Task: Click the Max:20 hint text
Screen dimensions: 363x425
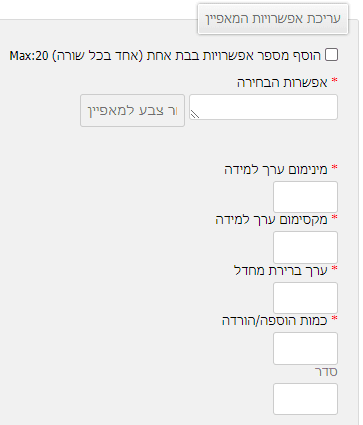Action: point(29,56)
